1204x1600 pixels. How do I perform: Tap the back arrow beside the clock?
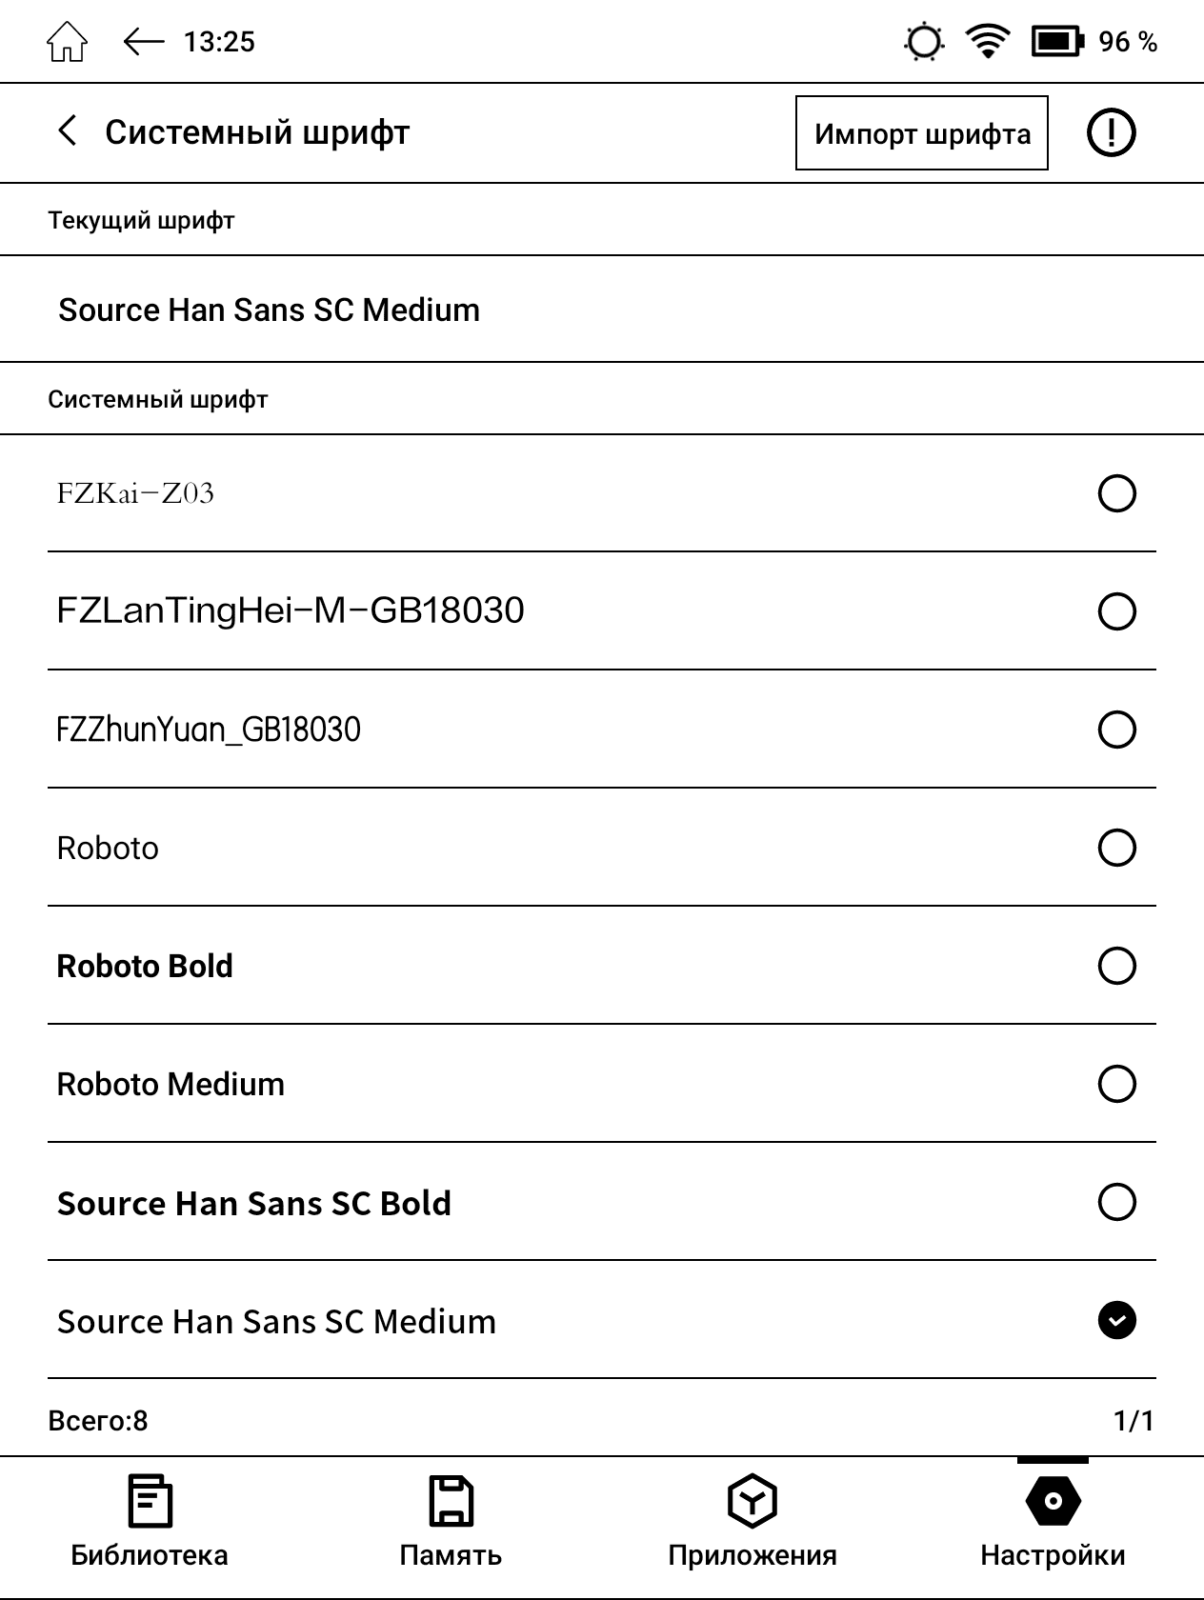tap(143, 42)
